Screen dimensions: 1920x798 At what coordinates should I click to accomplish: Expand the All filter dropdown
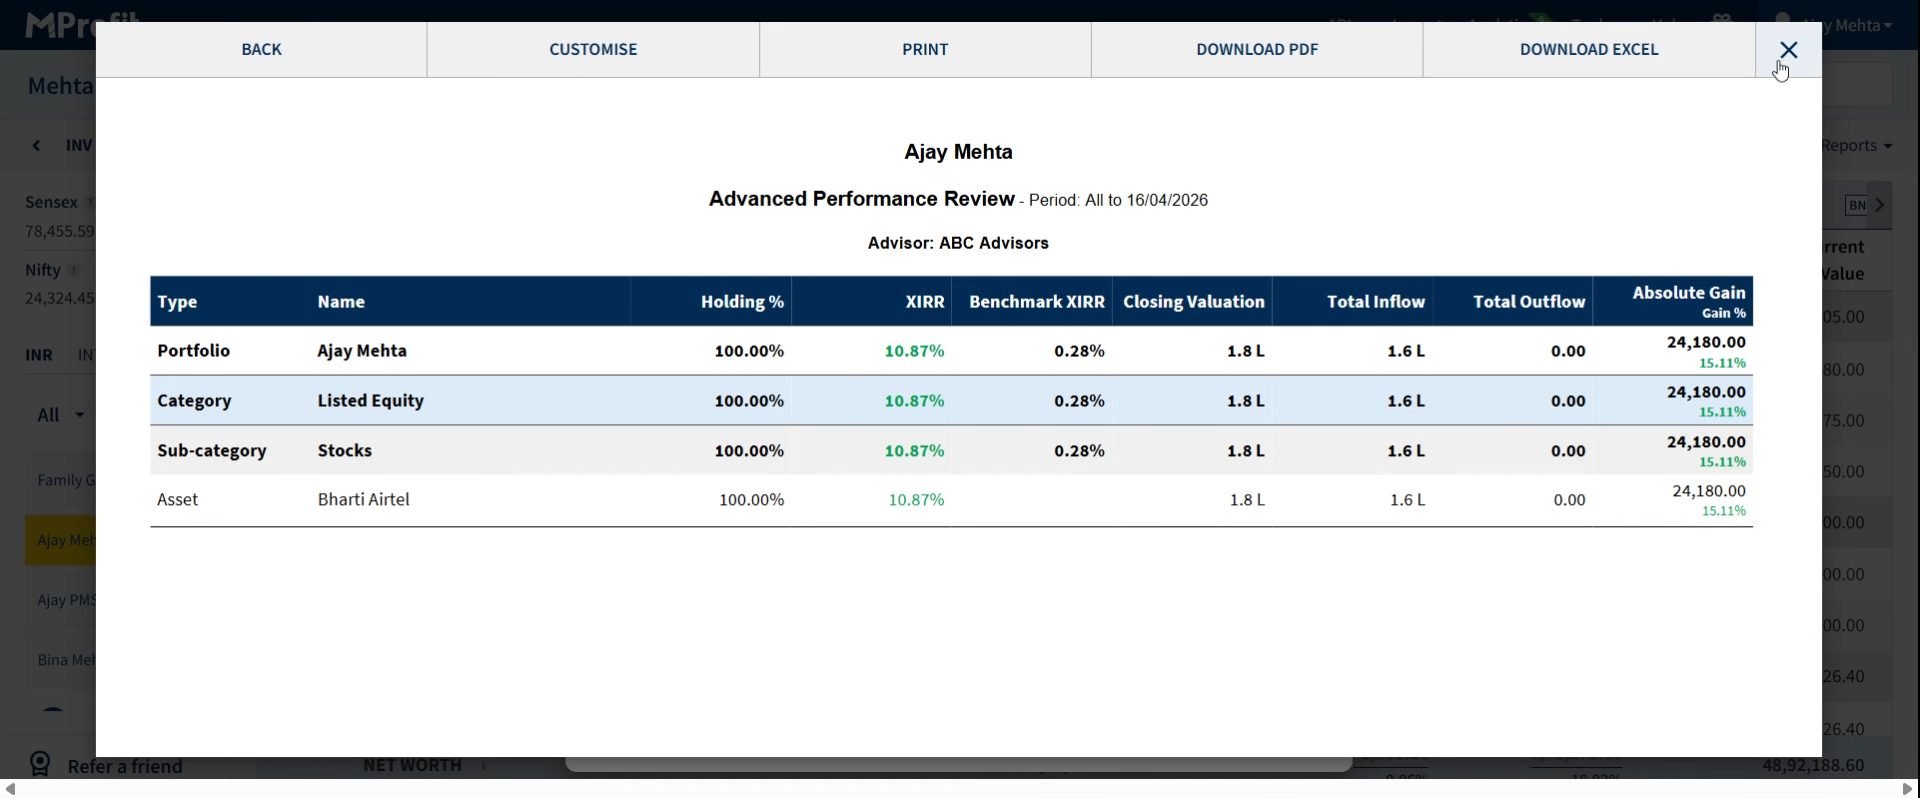click(x=60, y=415)
